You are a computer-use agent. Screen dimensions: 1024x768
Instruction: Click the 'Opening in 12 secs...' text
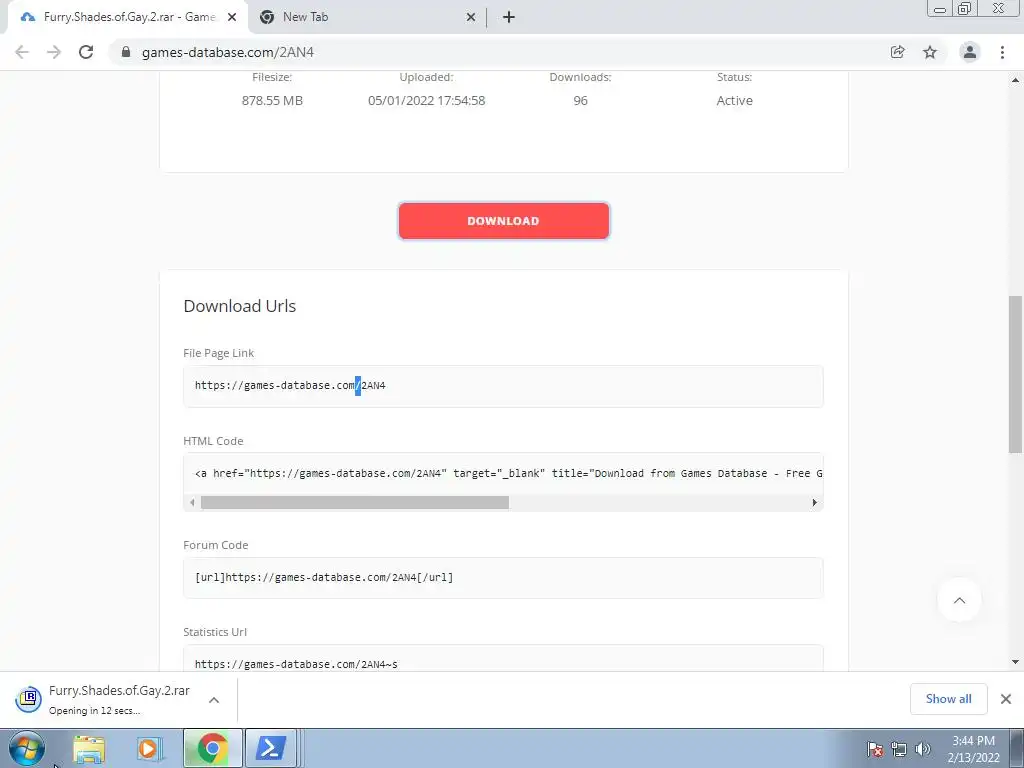(95, 711)
